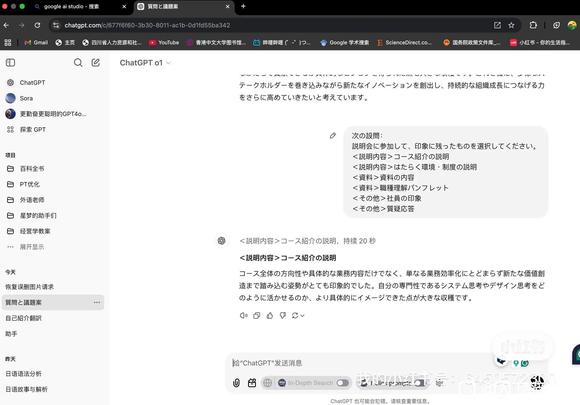Open the new browser tab plus button
580x405 pixels.
(243, 6)
